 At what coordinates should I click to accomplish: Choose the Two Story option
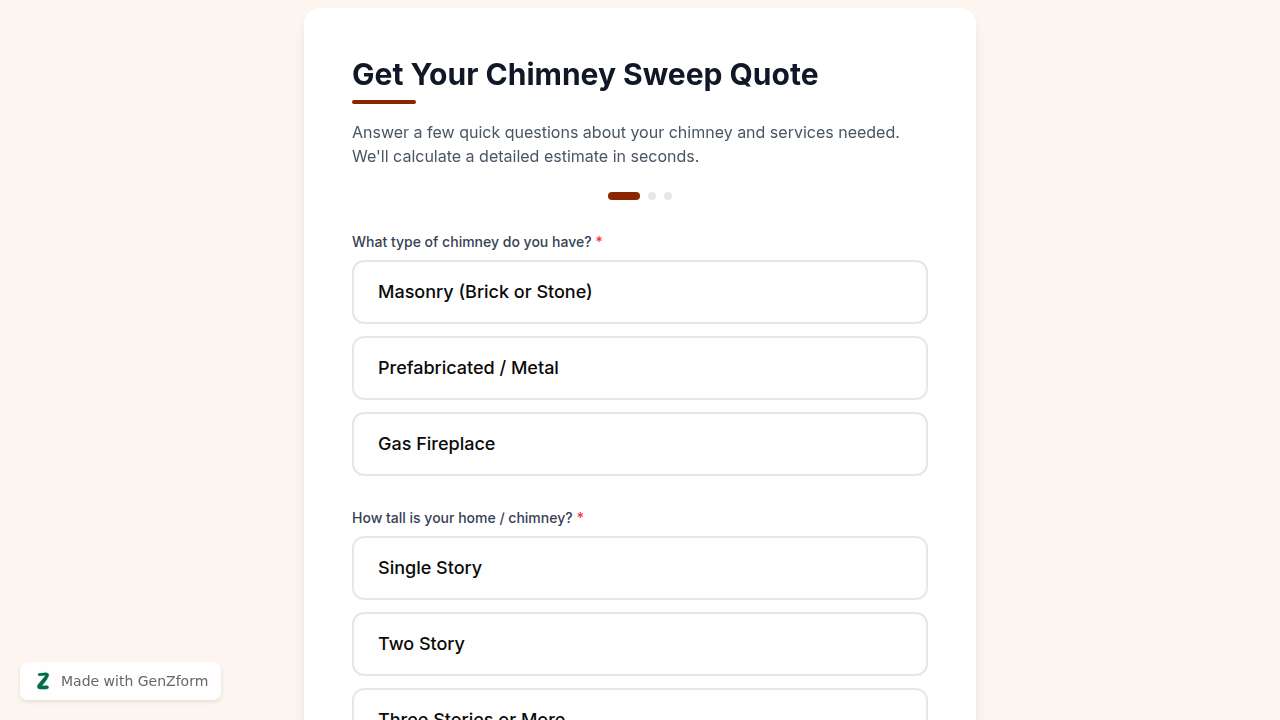tap(640, 644)
